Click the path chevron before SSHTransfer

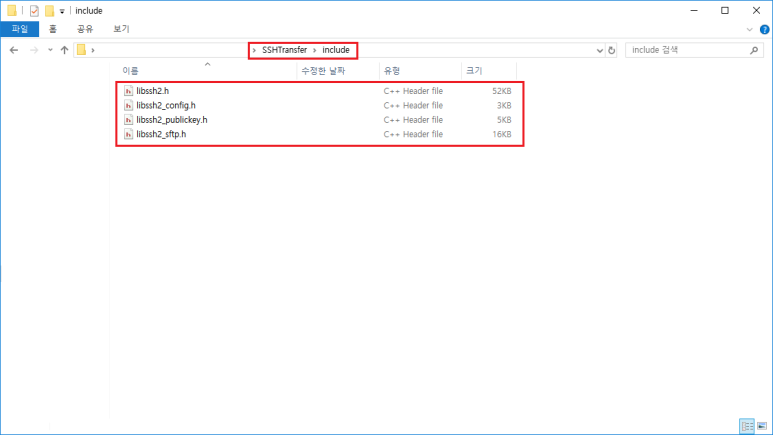[254, 50]
